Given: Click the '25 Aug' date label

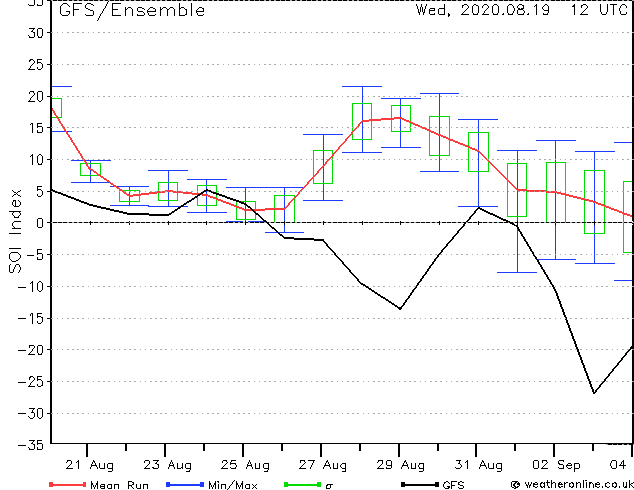Looking at the screenshot, I should point(245,465).
